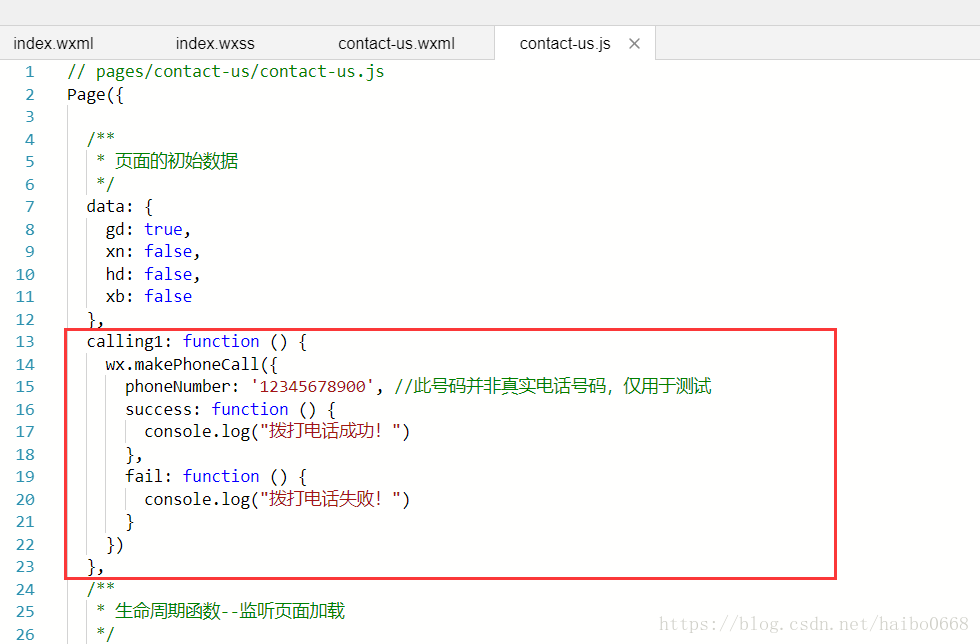
Task: Click the path comment pages/contact-us/contact-us.js
Action: (226, 72)
